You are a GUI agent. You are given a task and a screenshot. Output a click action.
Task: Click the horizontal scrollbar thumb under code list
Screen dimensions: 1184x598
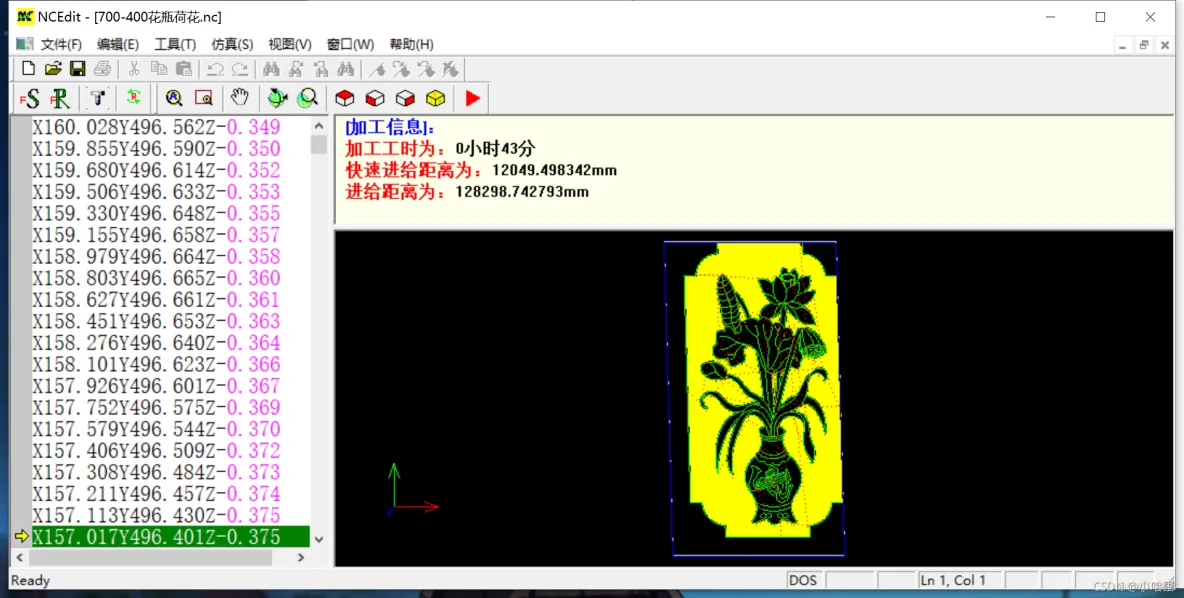click(x=150, y=557)
